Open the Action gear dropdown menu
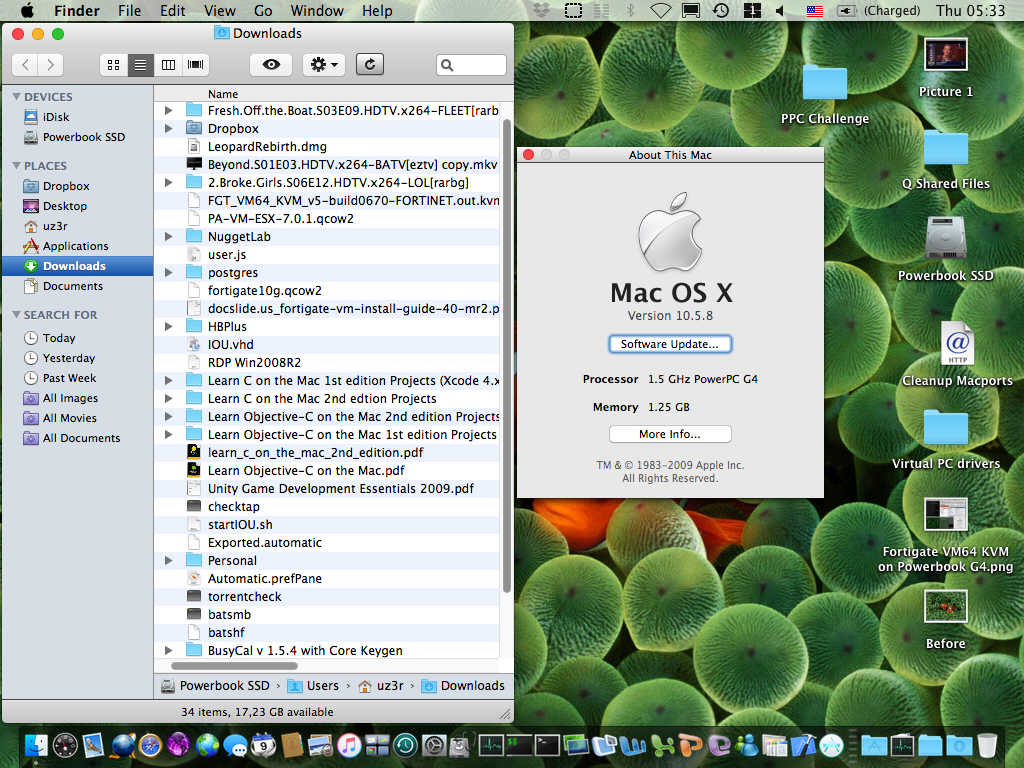Viewport: 1024px width, 768px height. tap(324, 65)
